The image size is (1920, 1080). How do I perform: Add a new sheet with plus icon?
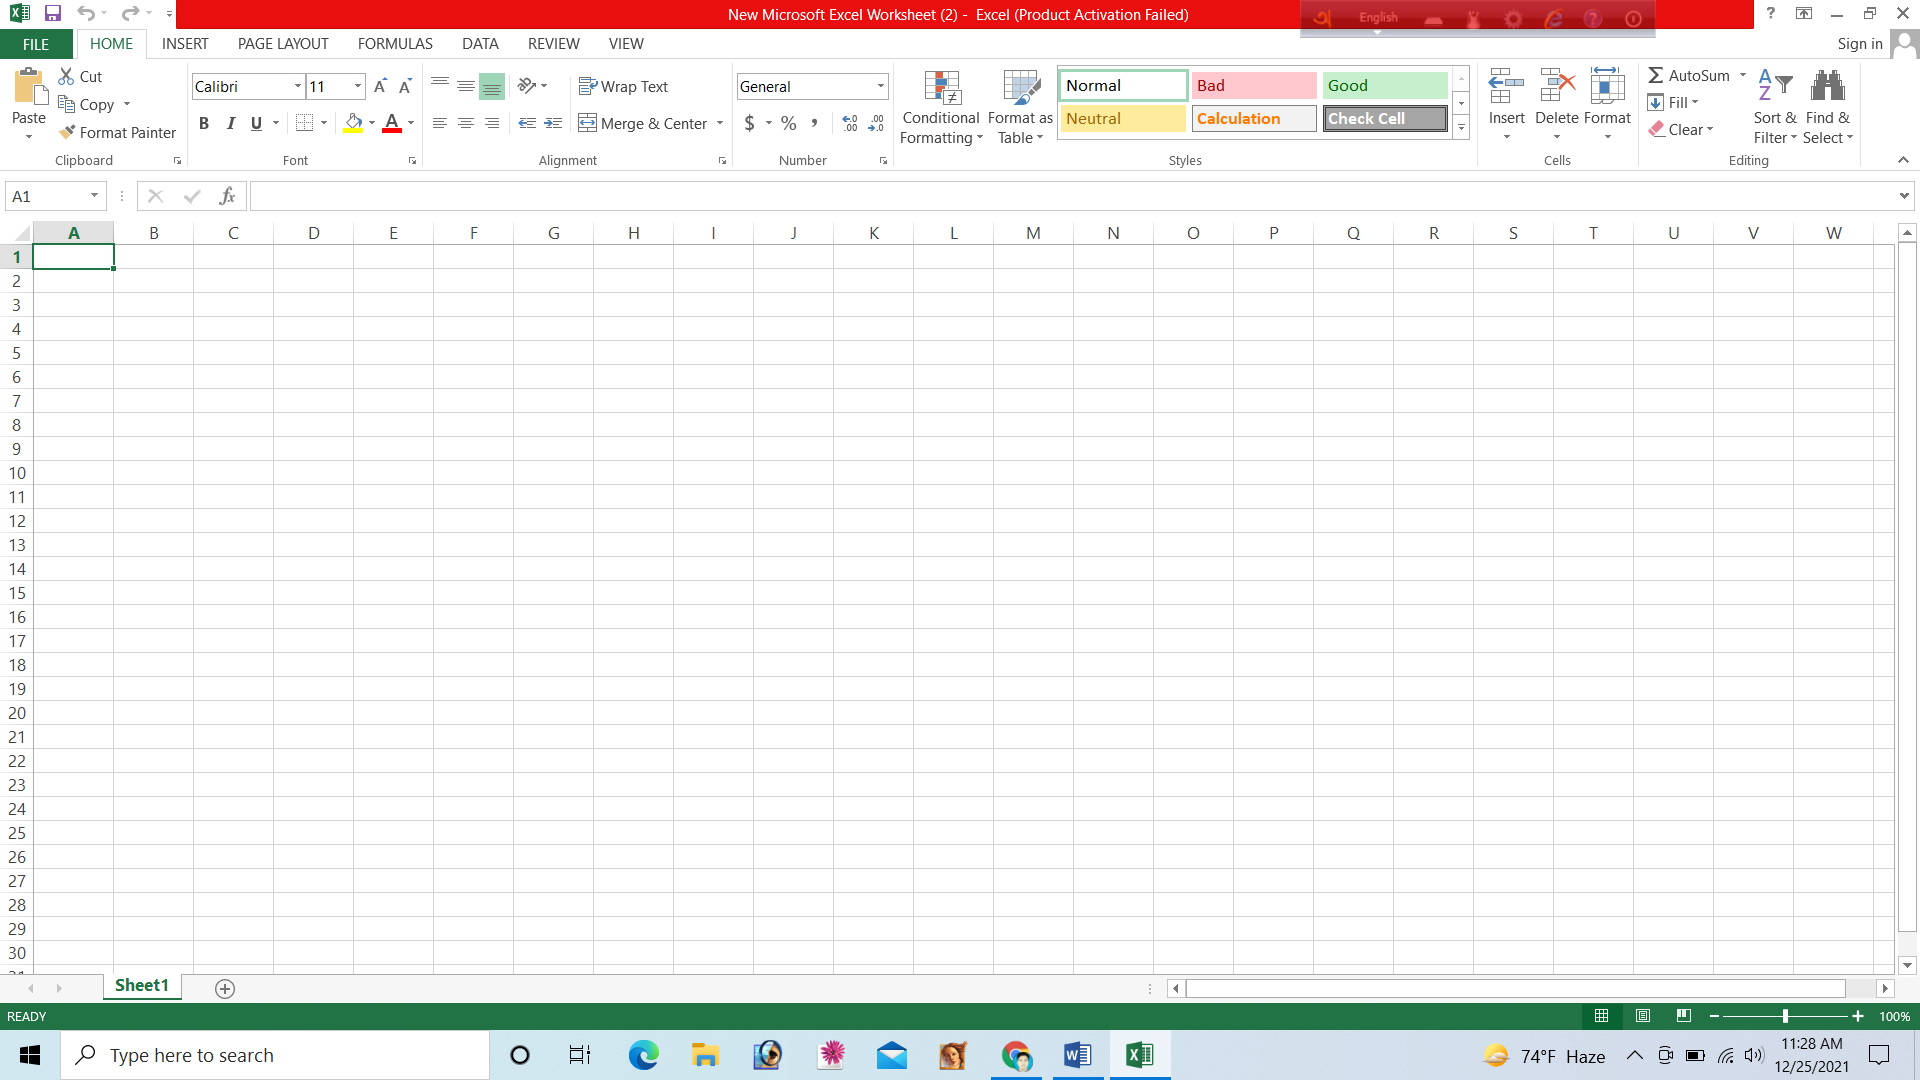(x=225, y=988)
